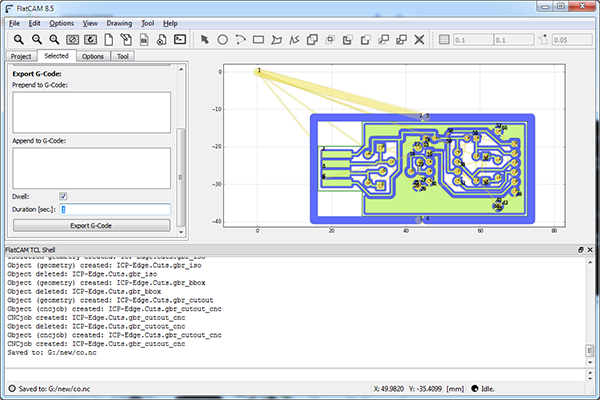The image size is (600, 400).
Task: Select the Add Arc tool
Action: point(240,39)
